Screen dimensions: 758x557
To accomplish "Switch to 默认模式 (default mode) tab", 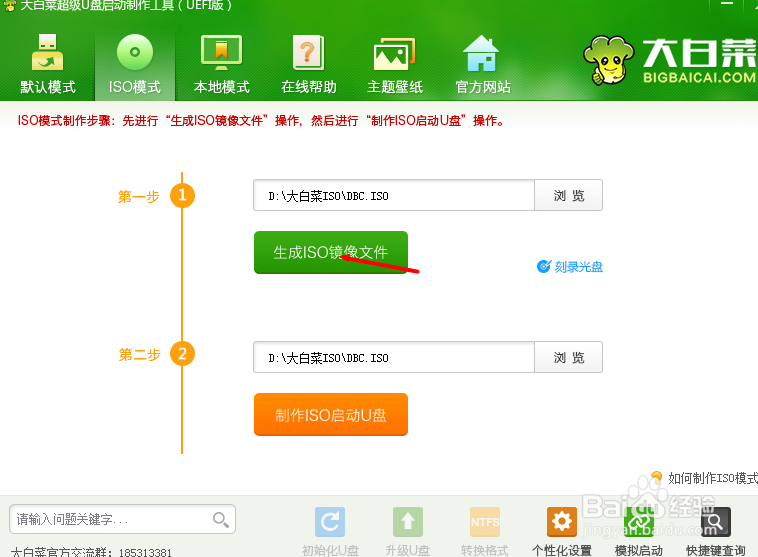I will point(47,64).
